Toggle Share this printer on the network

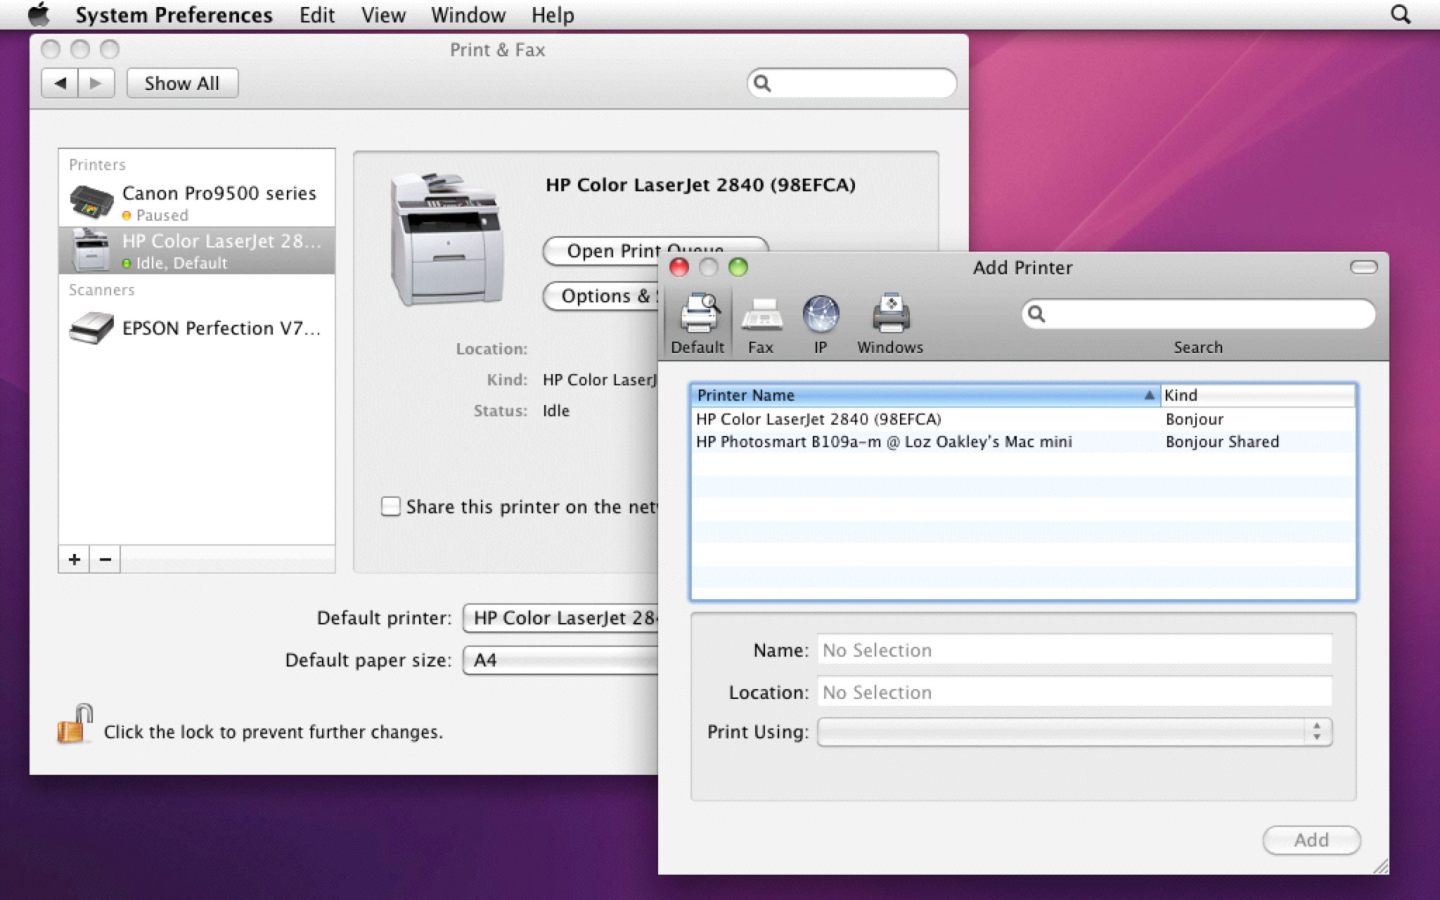coord(391,506)
